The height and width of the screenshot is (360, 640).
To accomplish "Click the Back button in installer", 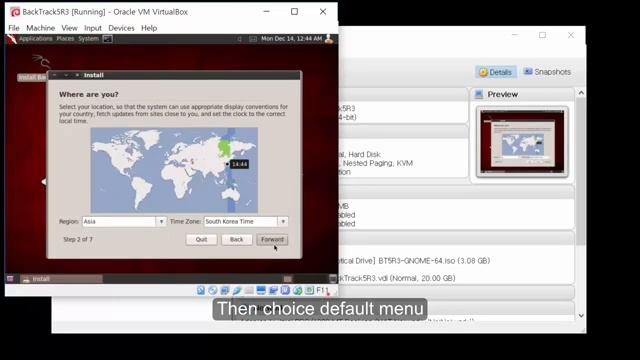I will [237, 240].
